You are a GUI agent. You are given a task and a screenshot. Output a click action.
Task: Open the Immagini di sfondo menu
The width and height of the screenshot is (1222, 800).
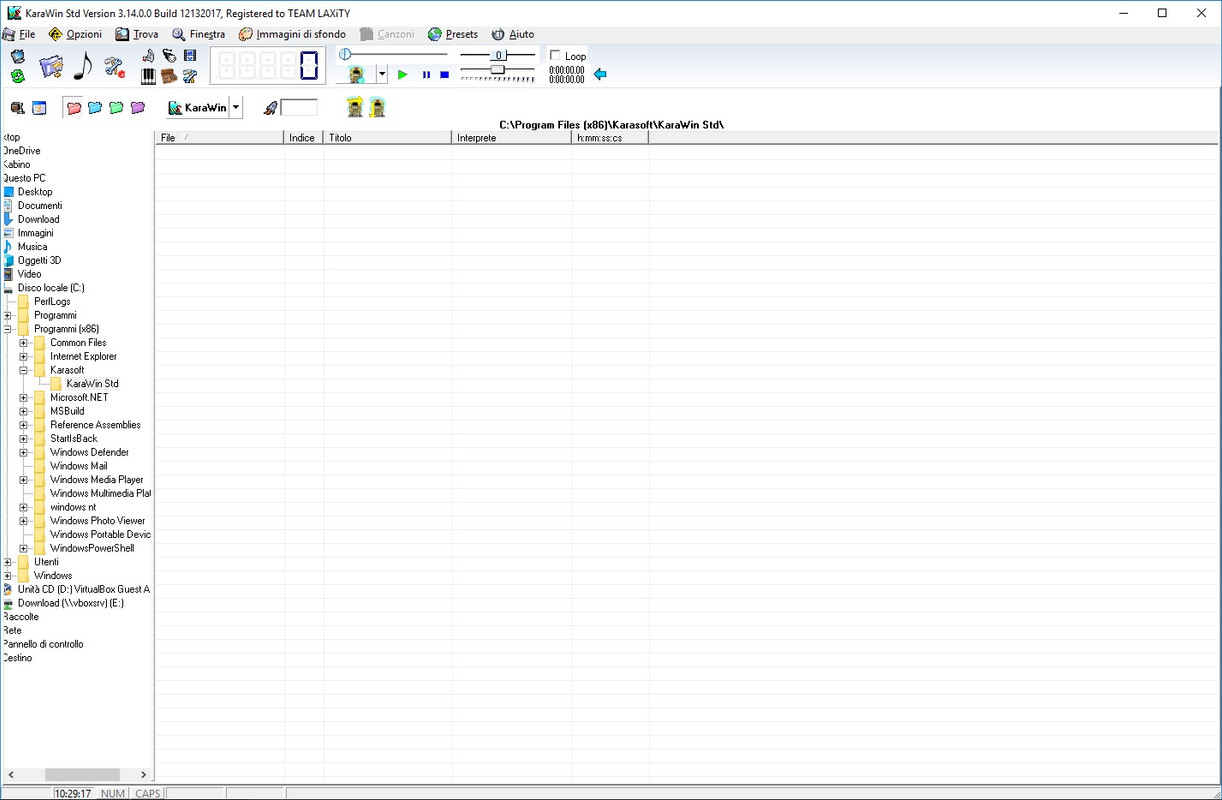tap(293, 34)
